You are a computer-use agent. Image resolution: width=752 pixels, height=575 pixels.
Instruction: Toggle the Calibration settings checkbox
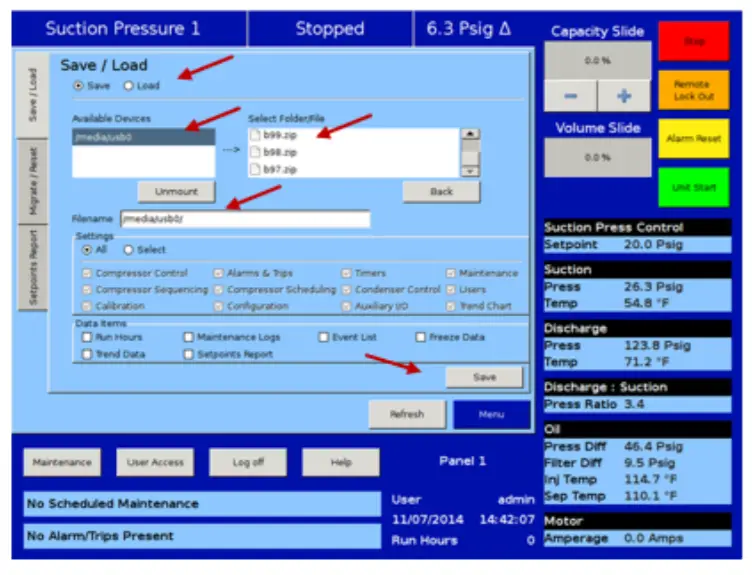pyautogui.click(x=87, y=306)
